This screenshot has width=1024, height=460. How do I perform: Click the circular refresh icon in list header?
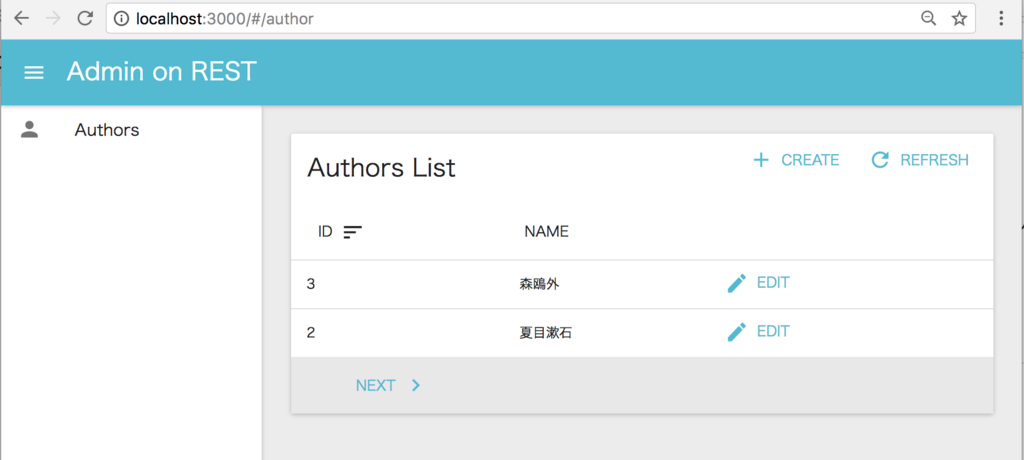click(x=880, y=160)
